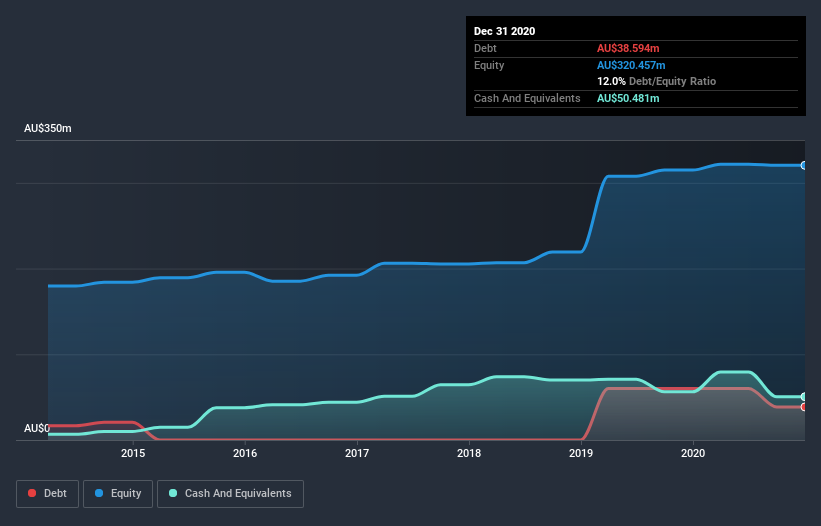Click the 2016 x-axis label
This screenshot has height=526, width=821.
coord(245,453)
